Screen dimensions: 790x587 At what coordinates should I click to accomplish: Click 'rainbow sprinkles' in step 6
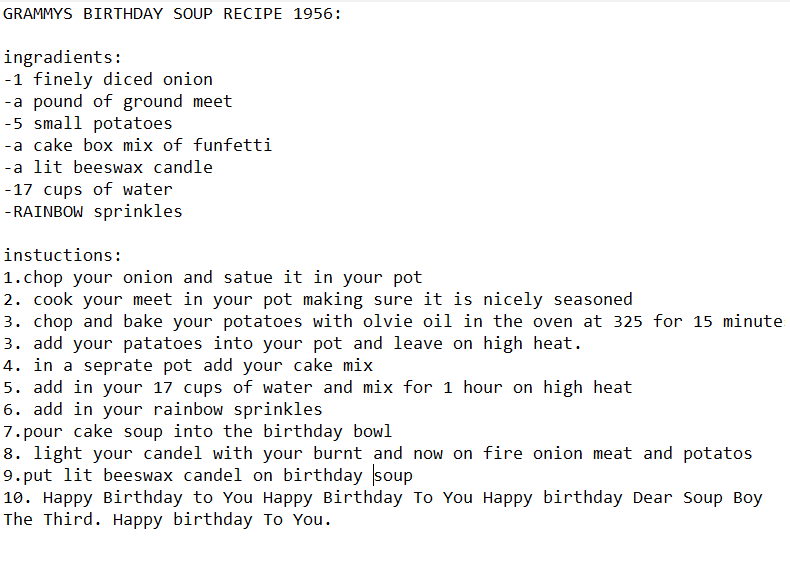click(x=237, y=410)
